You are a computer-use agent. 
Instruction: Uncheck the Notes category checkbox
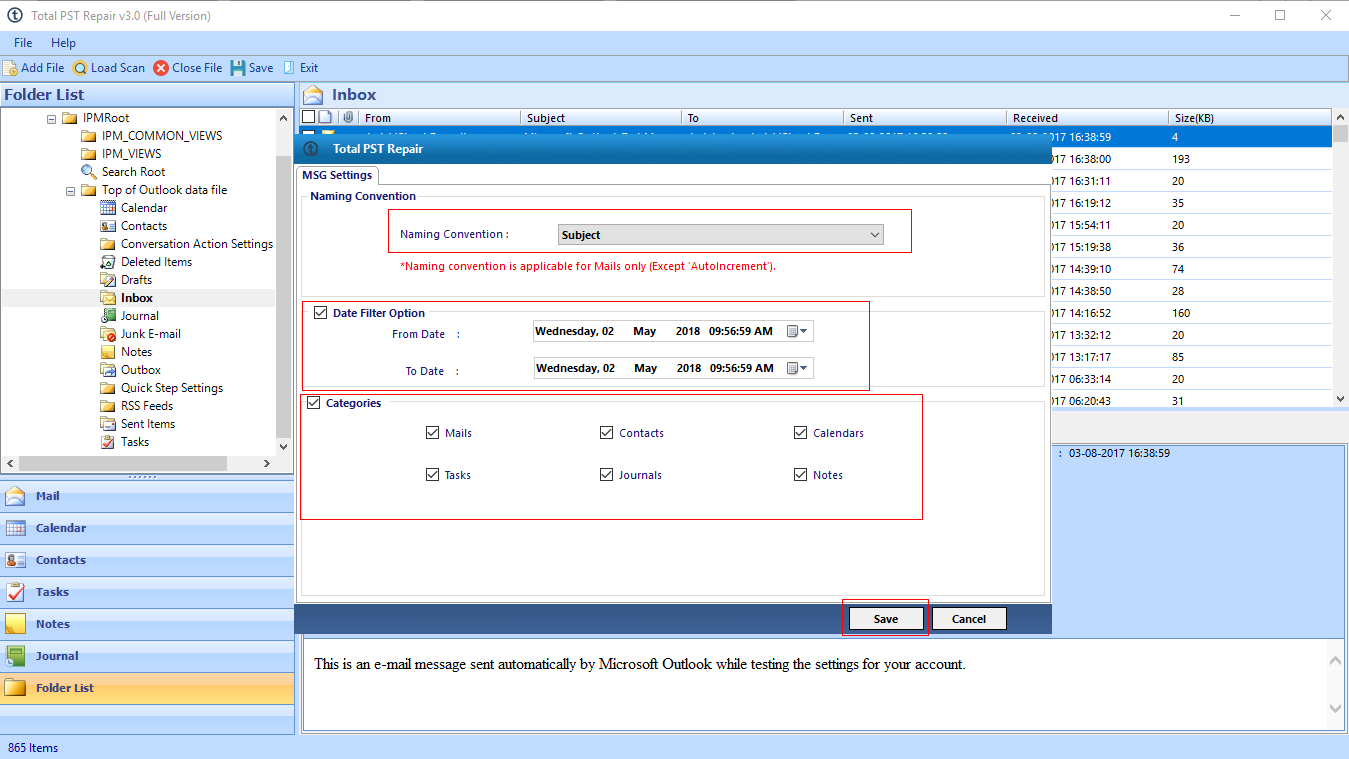801,475
